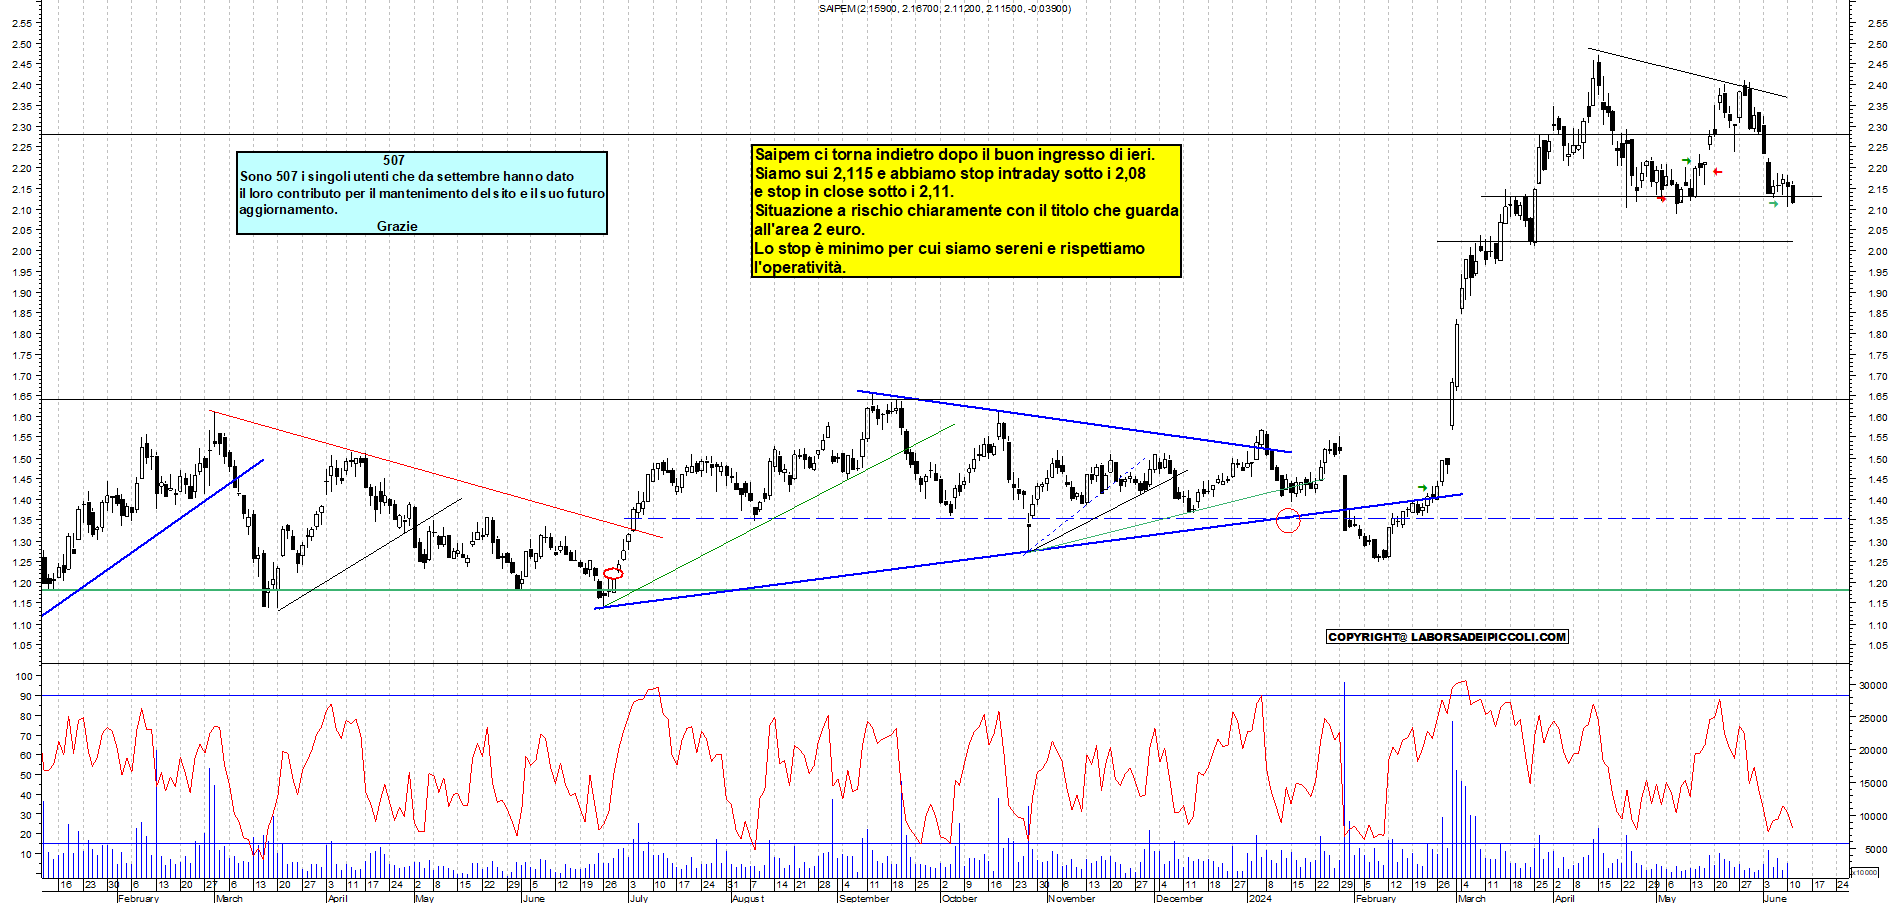The width and height of the screenshot is (1890, 903).
Task: Click the red ellipse marker near late June
Action: pos(613,574)
